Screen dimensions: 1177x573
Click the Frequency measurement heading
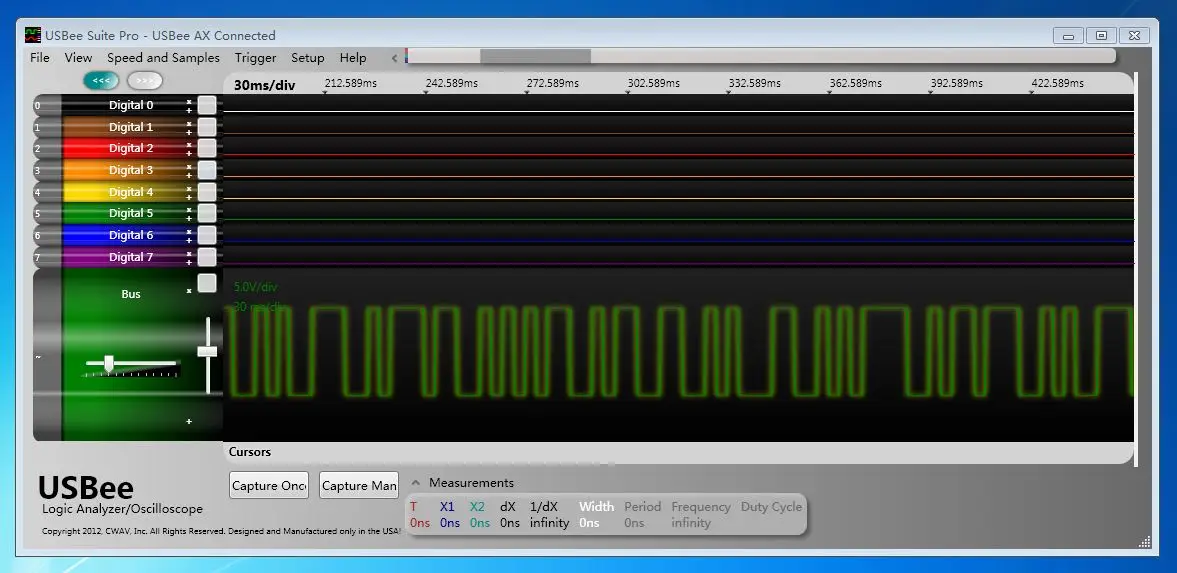coord(701,507)
